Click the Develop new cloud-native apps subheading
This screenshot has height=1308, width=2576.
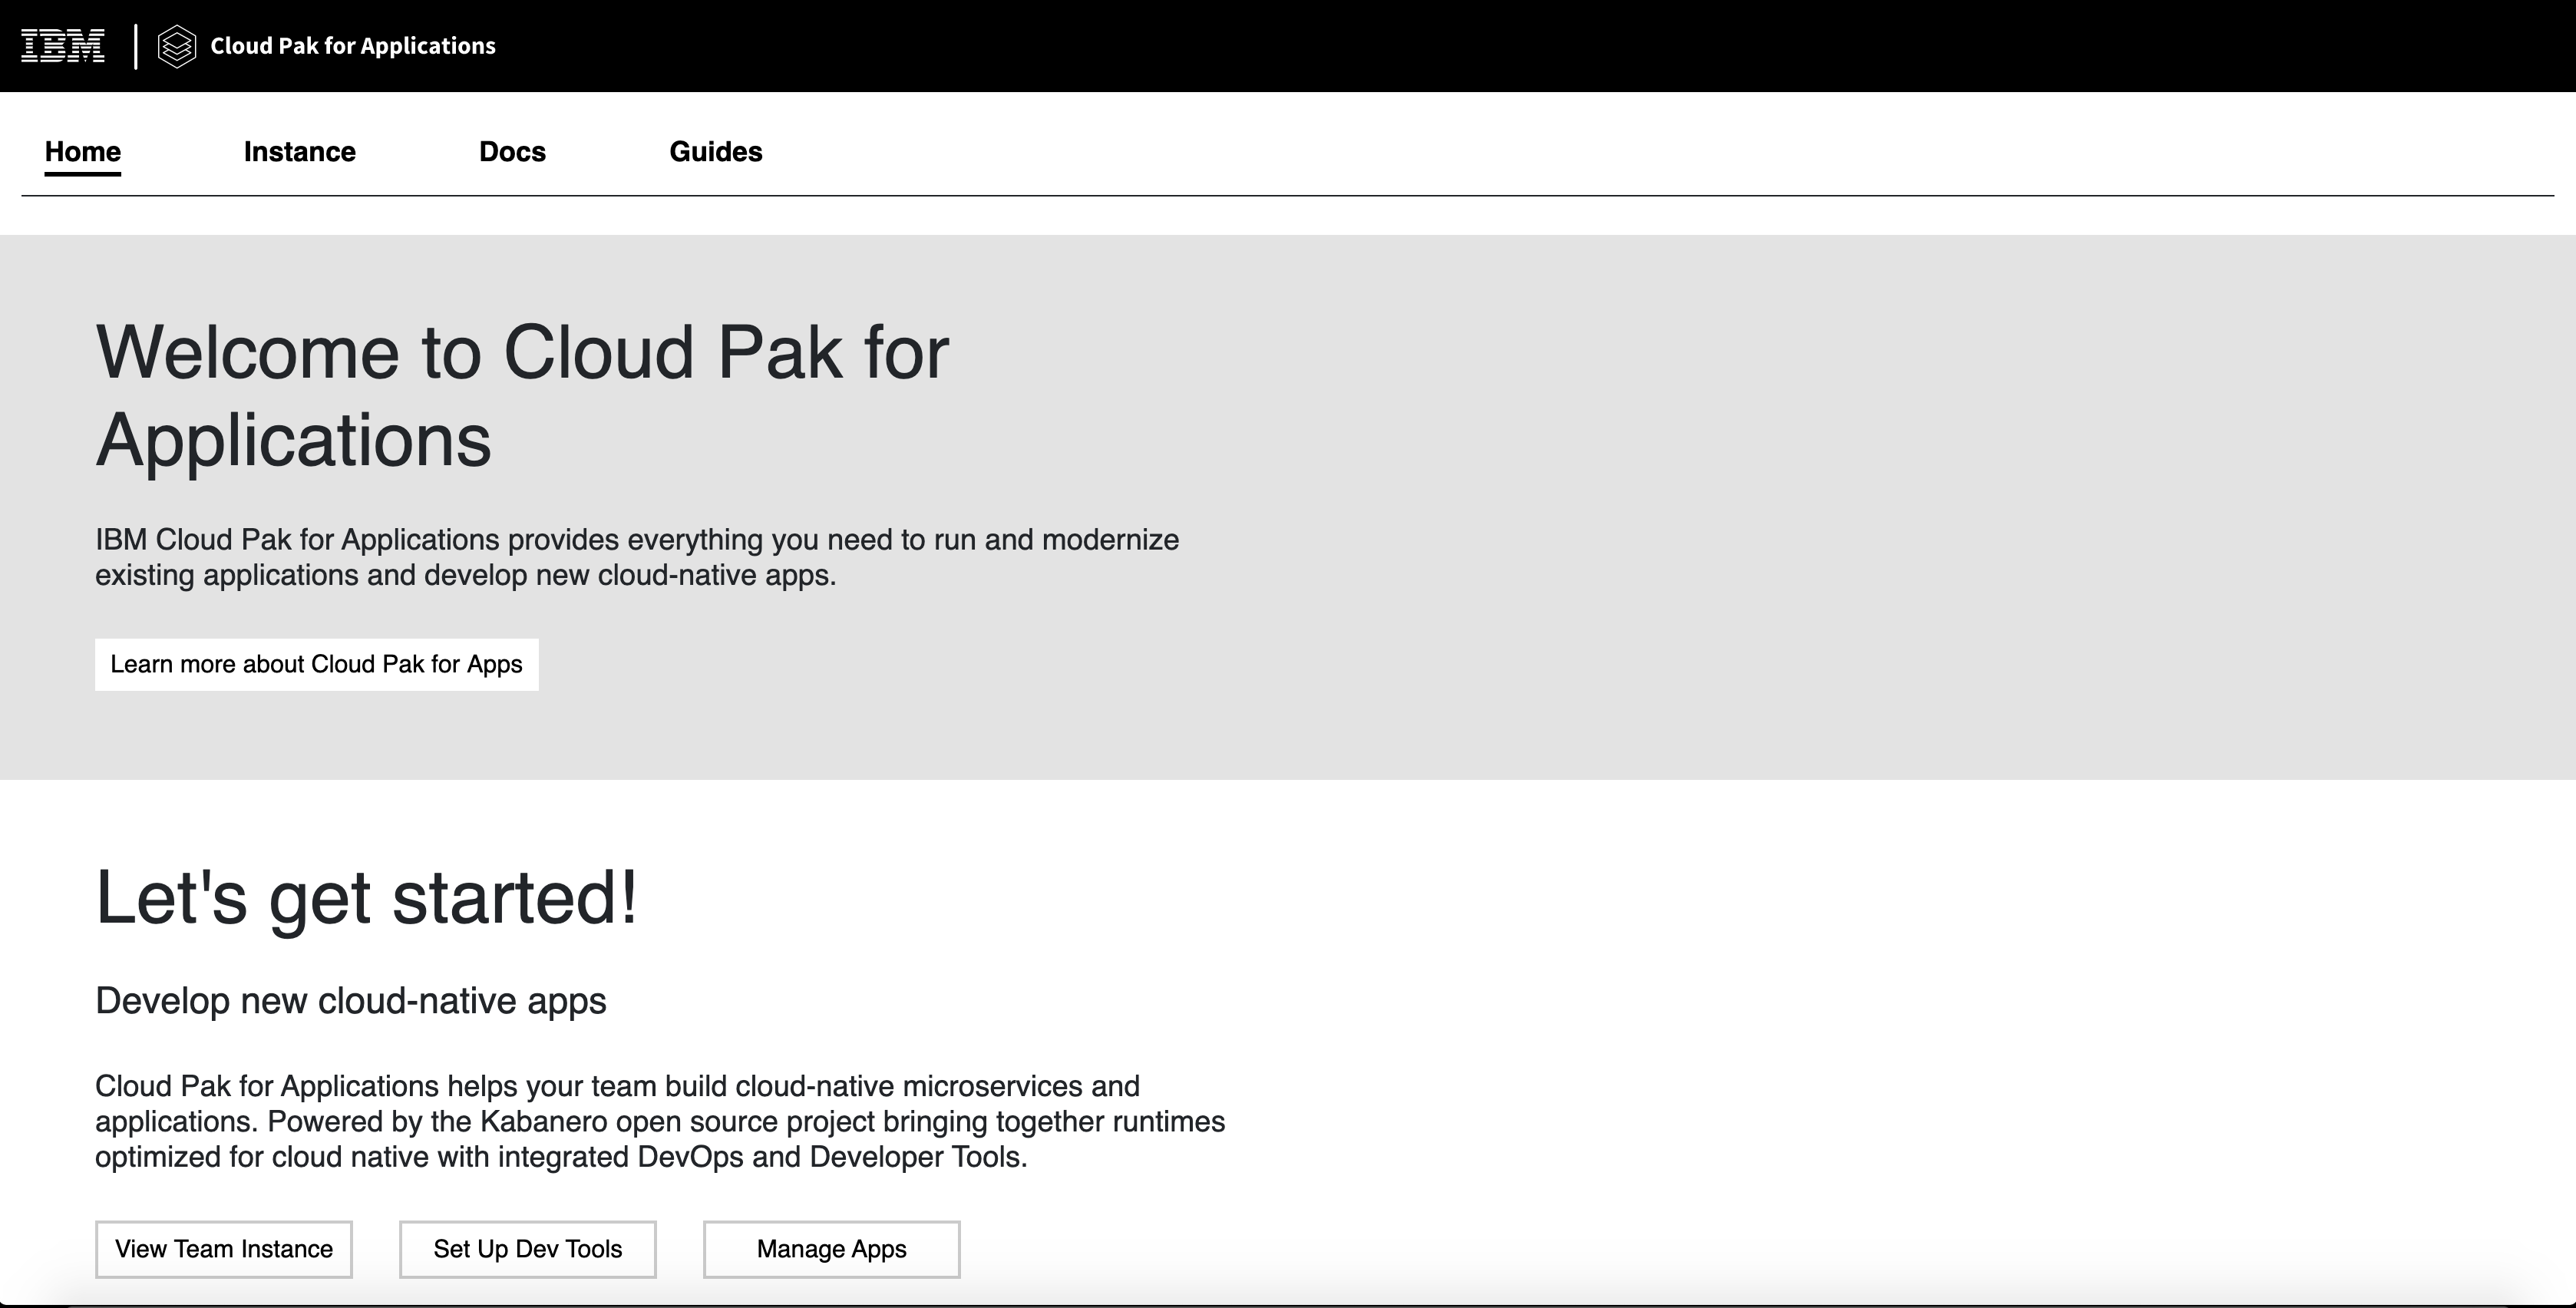[350, 1001]
